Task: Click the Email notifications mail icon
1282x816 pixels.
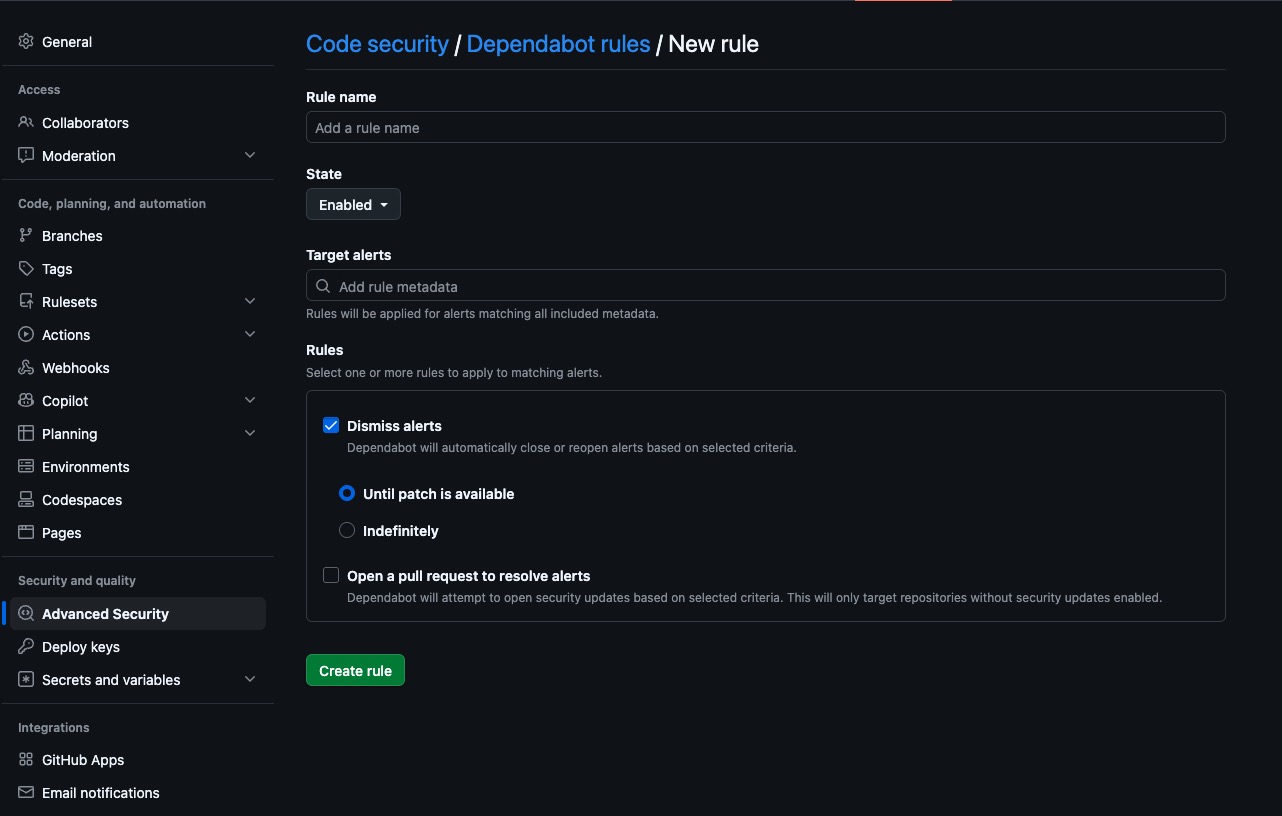Action: point(26,793)
